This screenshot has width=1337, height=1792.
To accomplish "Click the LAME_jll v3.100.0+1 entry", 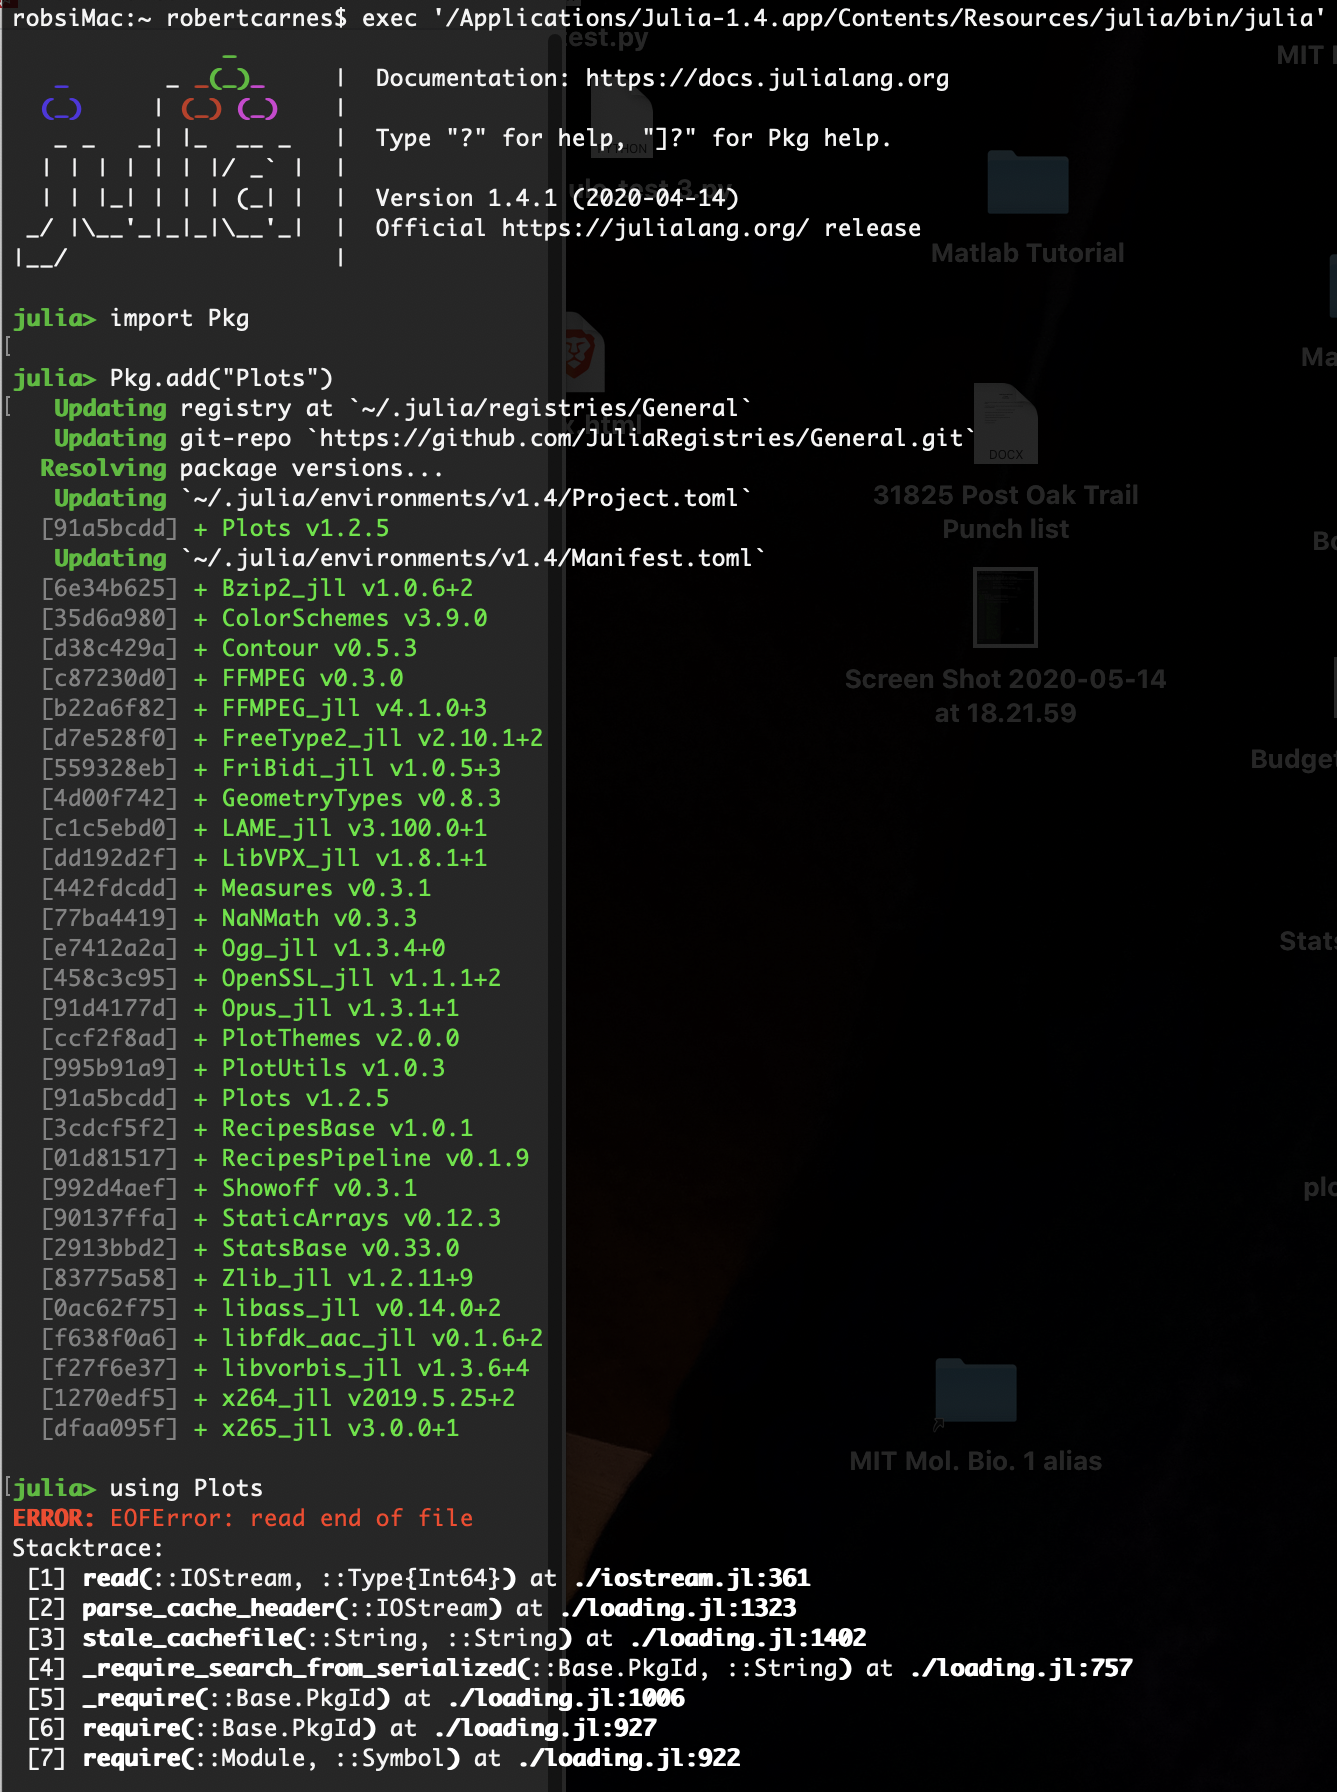I will pos(354,828).
